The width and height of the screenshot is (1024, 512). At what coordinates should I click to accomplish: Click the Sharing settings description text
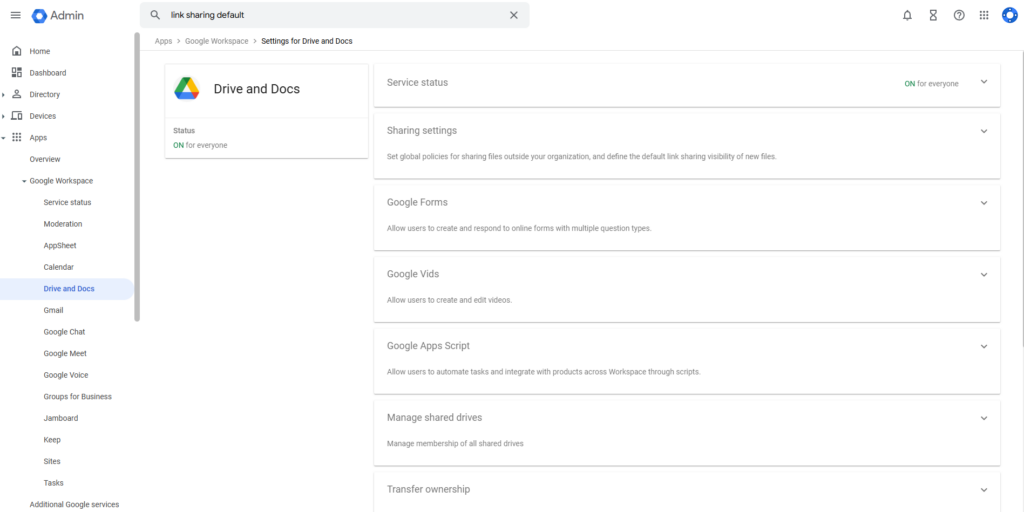pos(581,157)
